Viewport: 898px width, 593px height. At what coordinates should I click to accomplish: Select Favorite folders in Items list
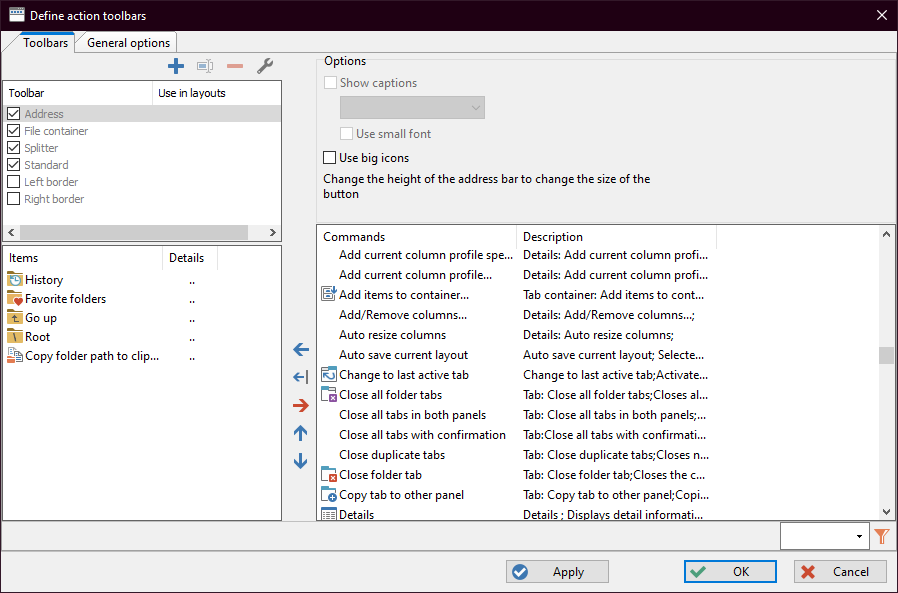pyautogui.click(x=65, y=299)
